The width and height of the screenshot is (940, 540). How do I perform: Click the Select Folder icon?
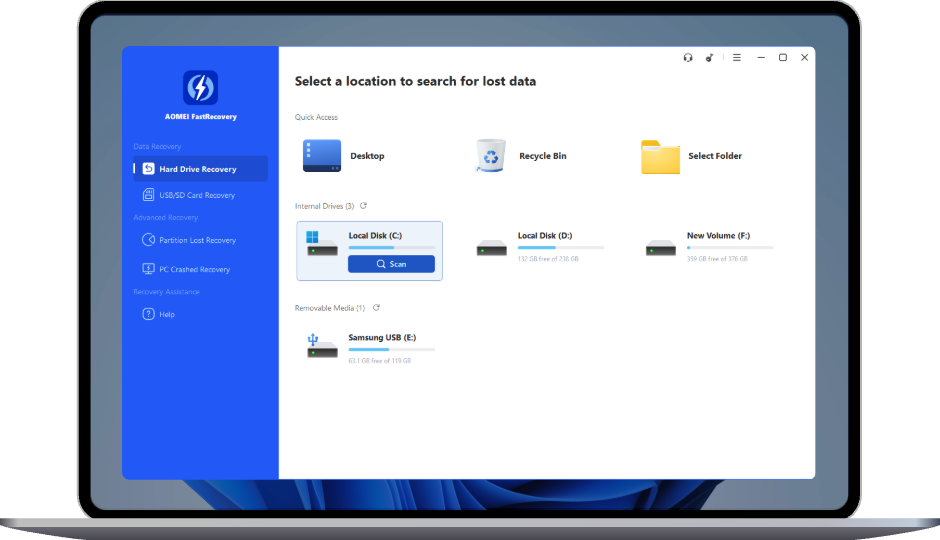click(660, 156)
